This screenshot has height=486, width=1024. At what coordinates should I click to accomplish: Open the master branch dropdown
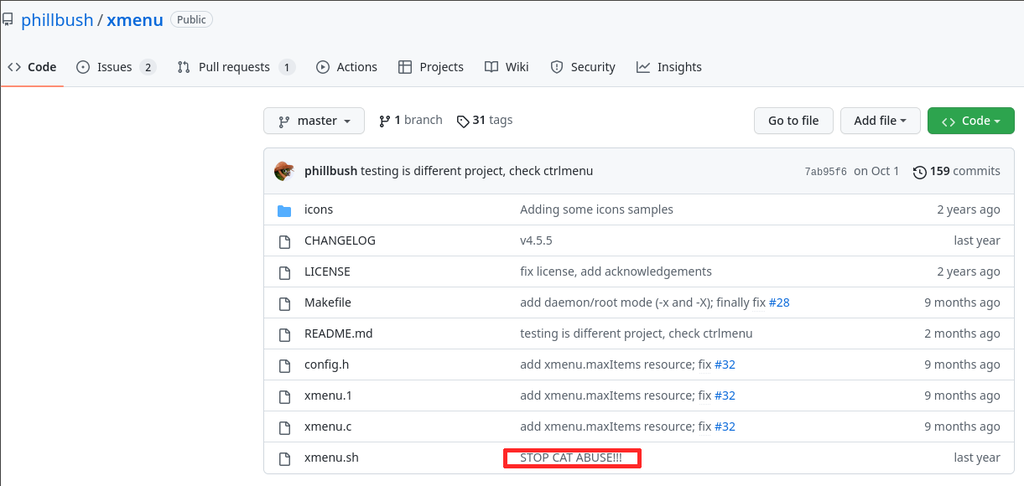click(x=315, y=121)
